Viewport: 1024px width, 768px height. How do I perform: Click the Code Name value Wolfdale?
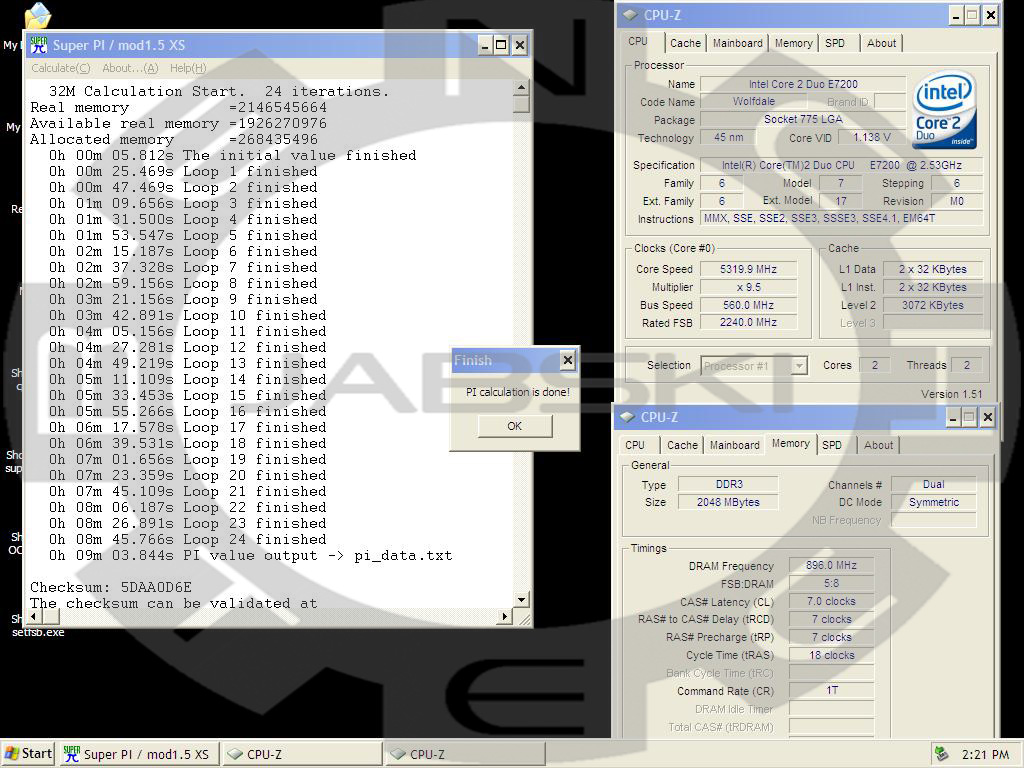tap(754, 101)
